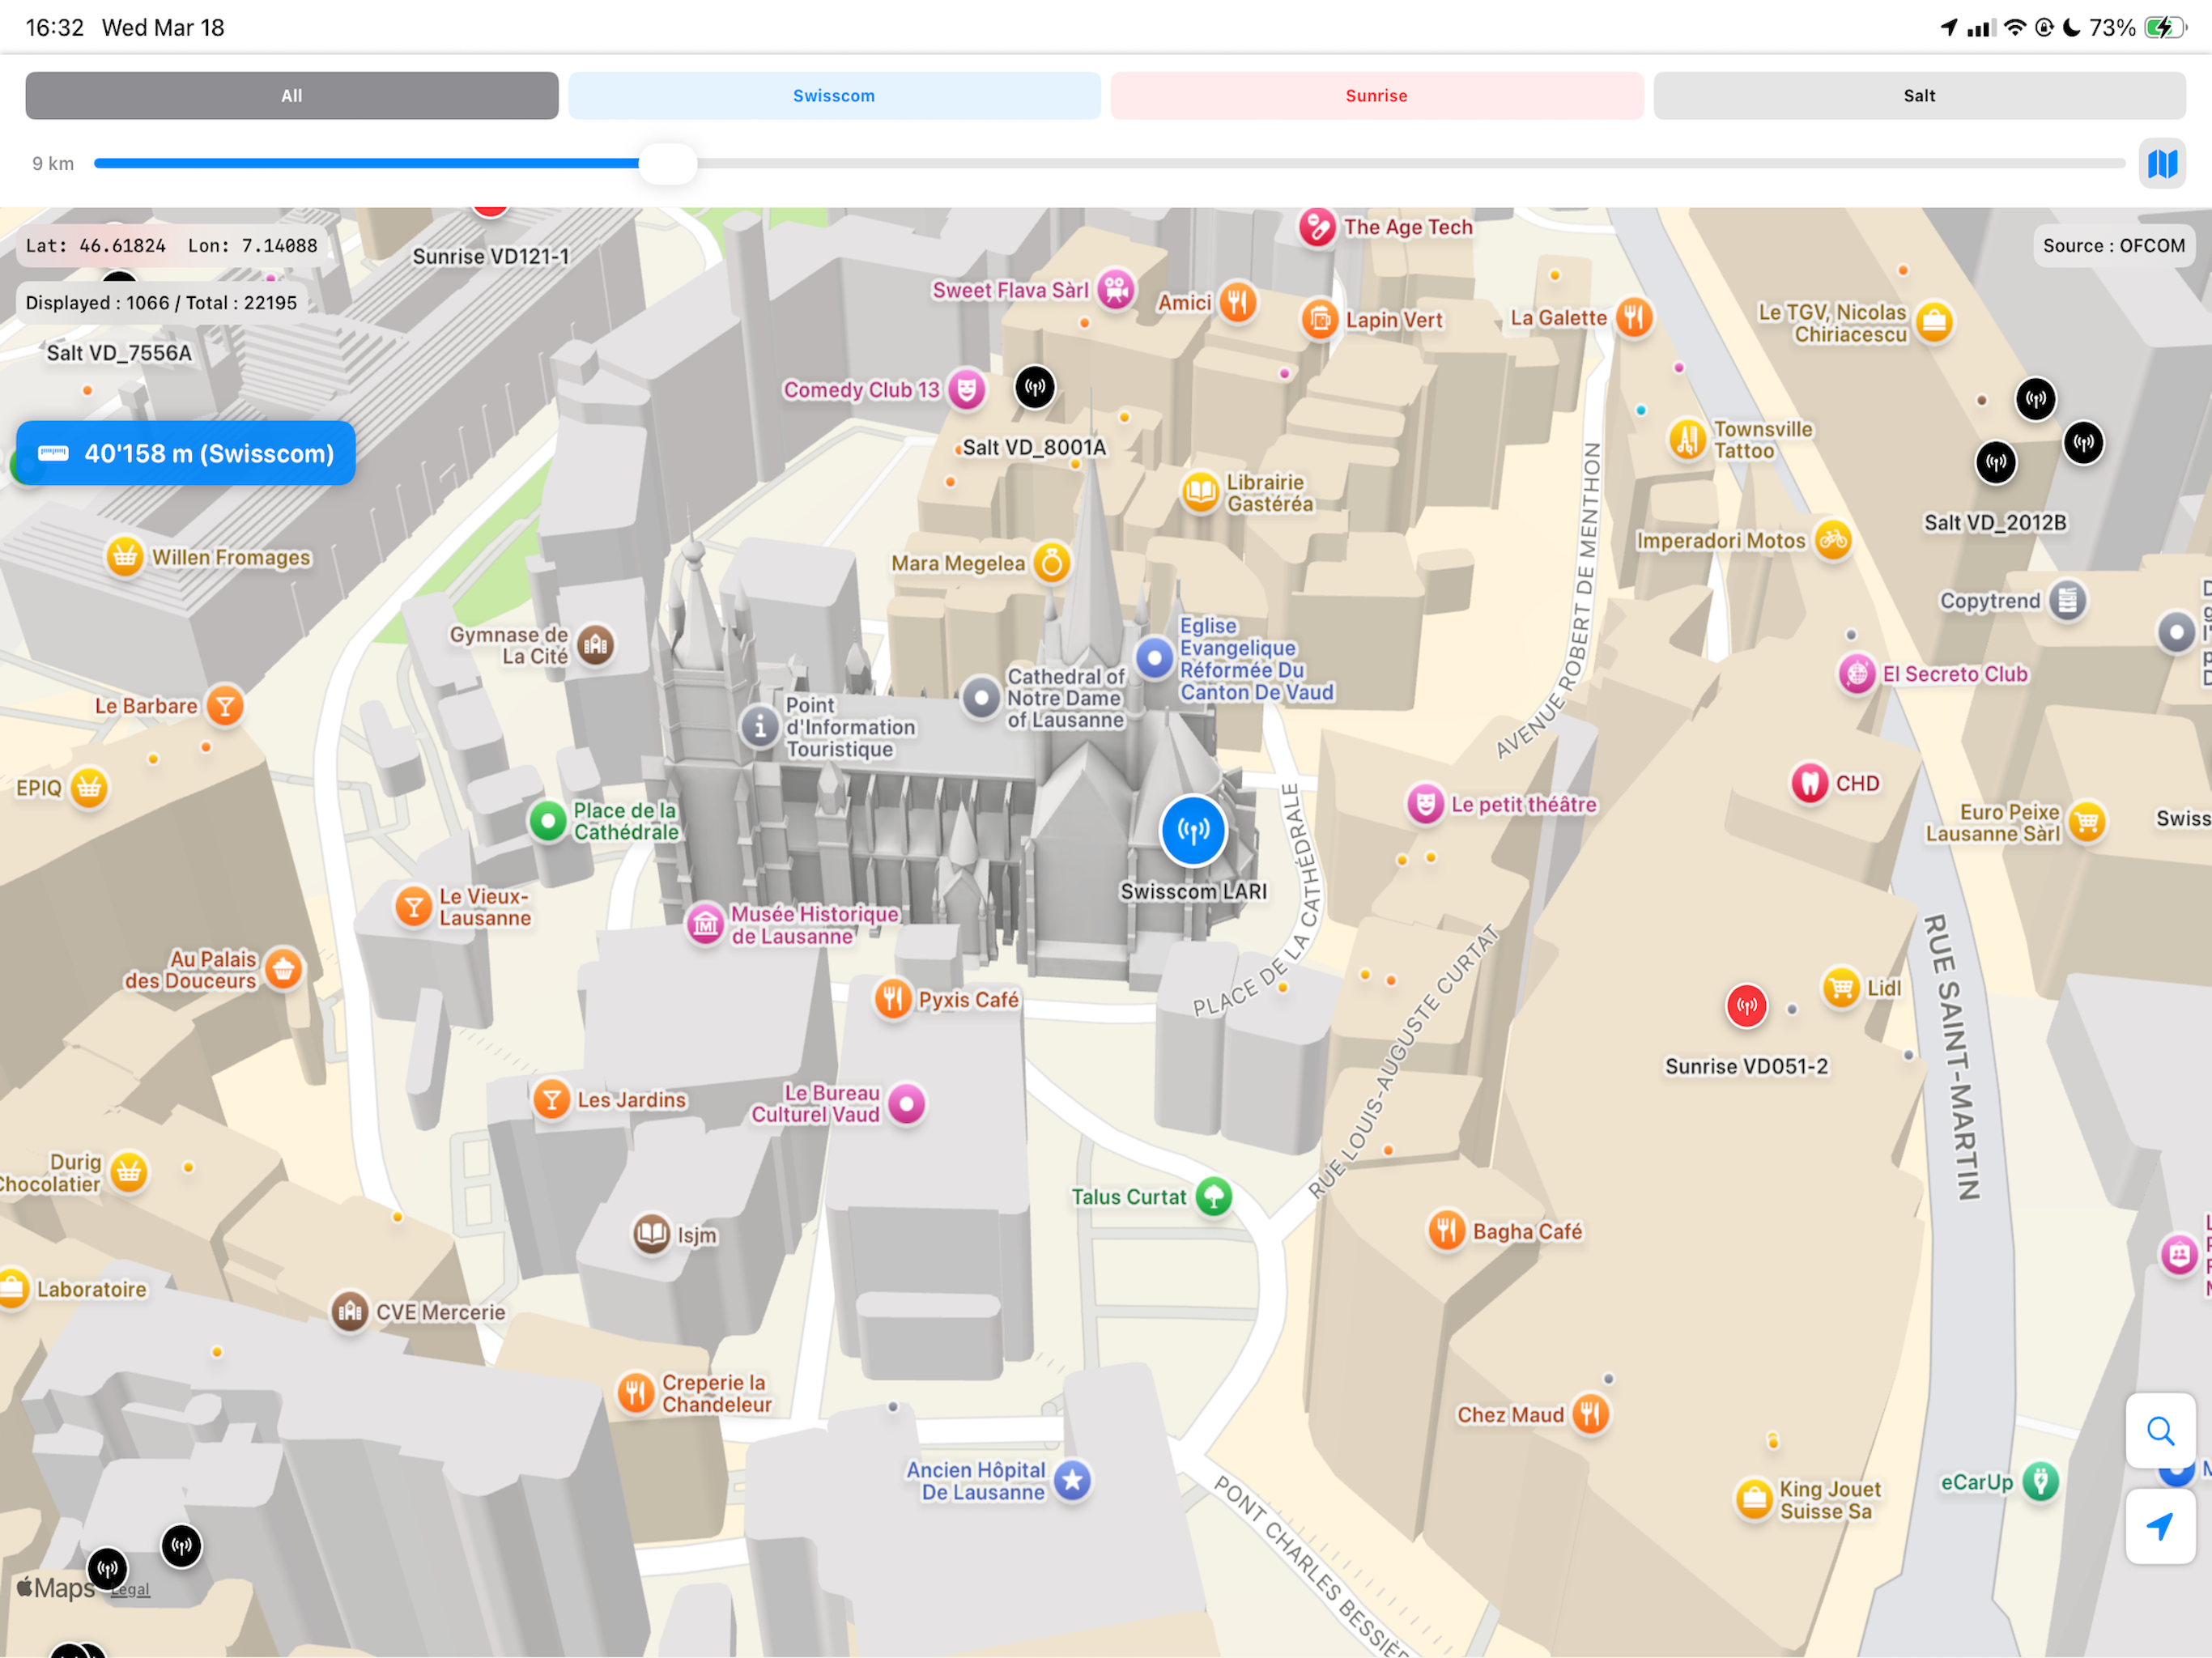Tap the Le Bureau Culturel Vaud pink marker

coord(907,1104)
